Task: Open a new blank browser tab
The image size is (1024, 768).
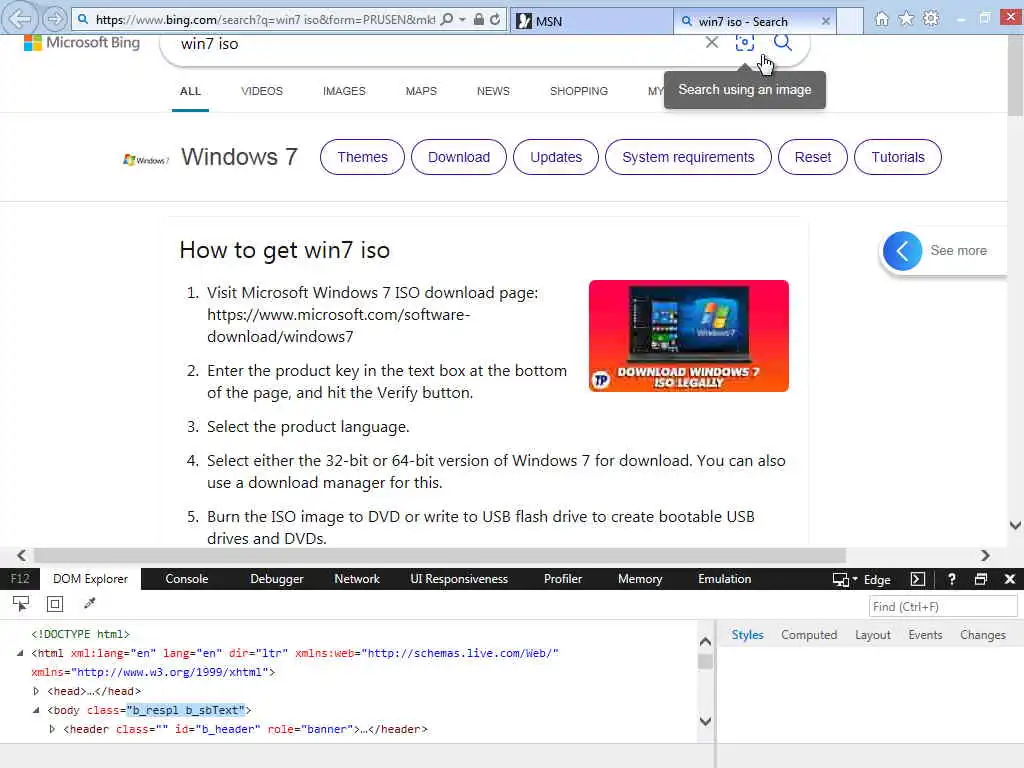Action: 850,21
